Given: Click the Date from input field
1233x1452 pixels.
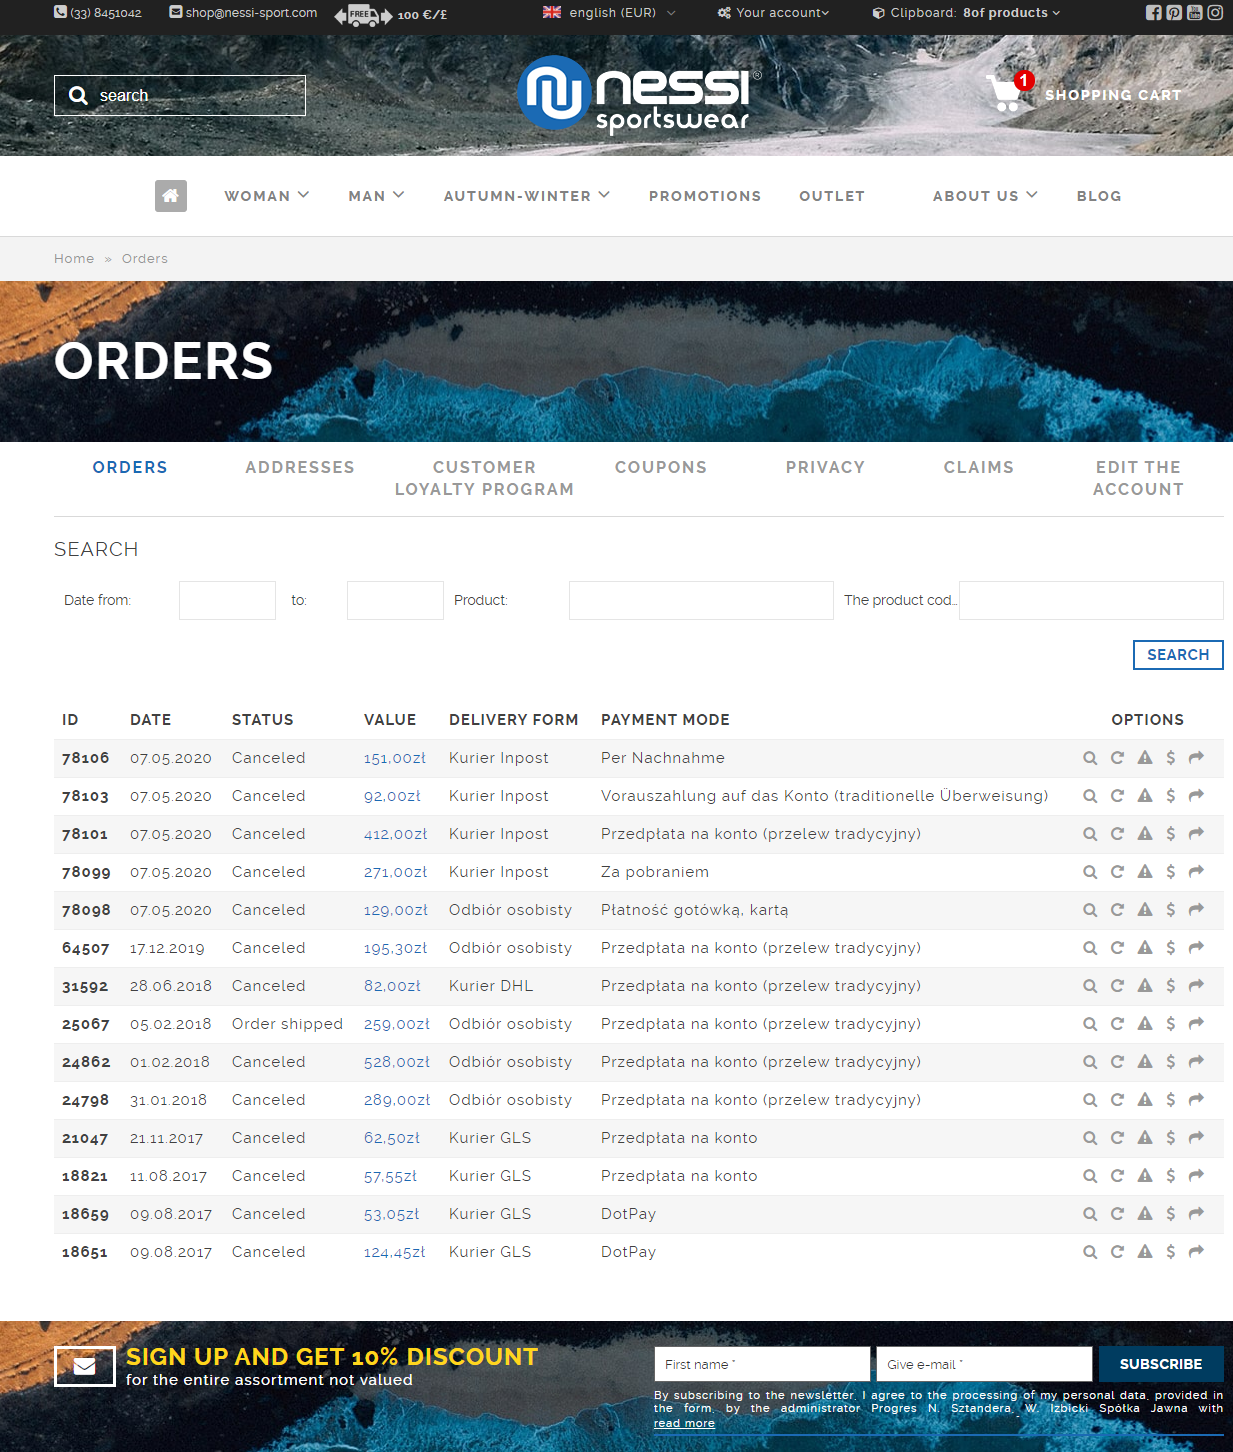Looking at the screenshot, I should click(227, 600).
